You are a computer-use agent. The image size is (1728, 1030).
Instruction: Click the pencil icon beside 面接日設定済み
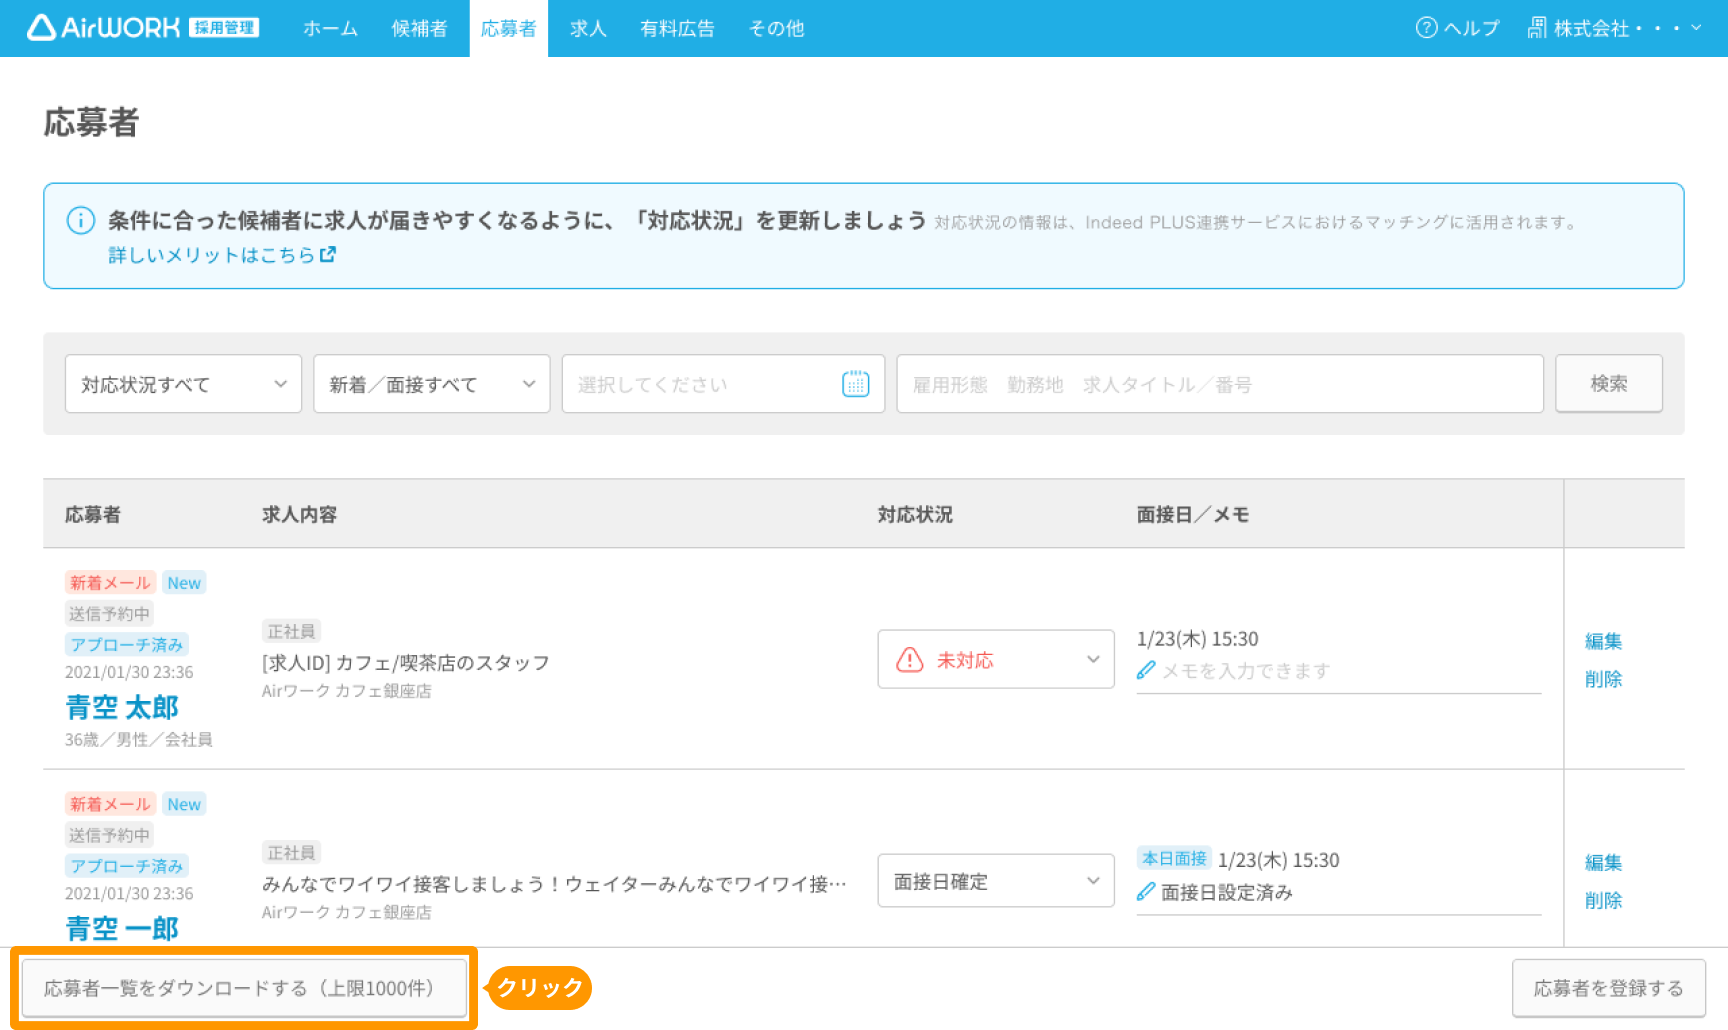[x=1146, y=892]
